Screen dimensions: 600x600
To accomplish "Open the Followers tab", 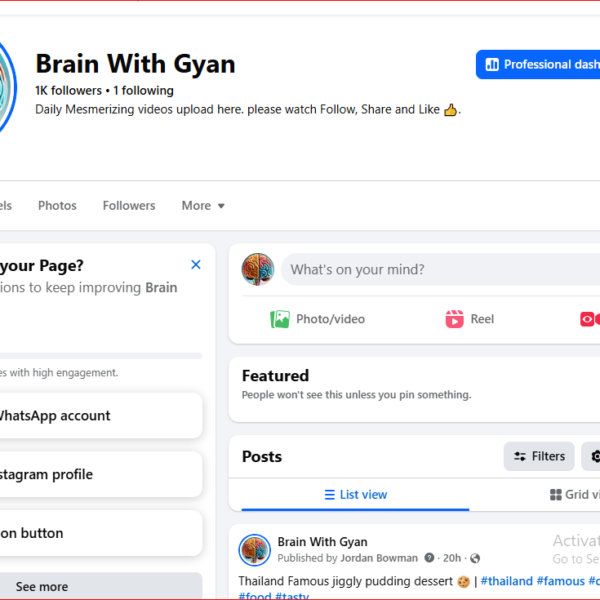I will [129, 205].
